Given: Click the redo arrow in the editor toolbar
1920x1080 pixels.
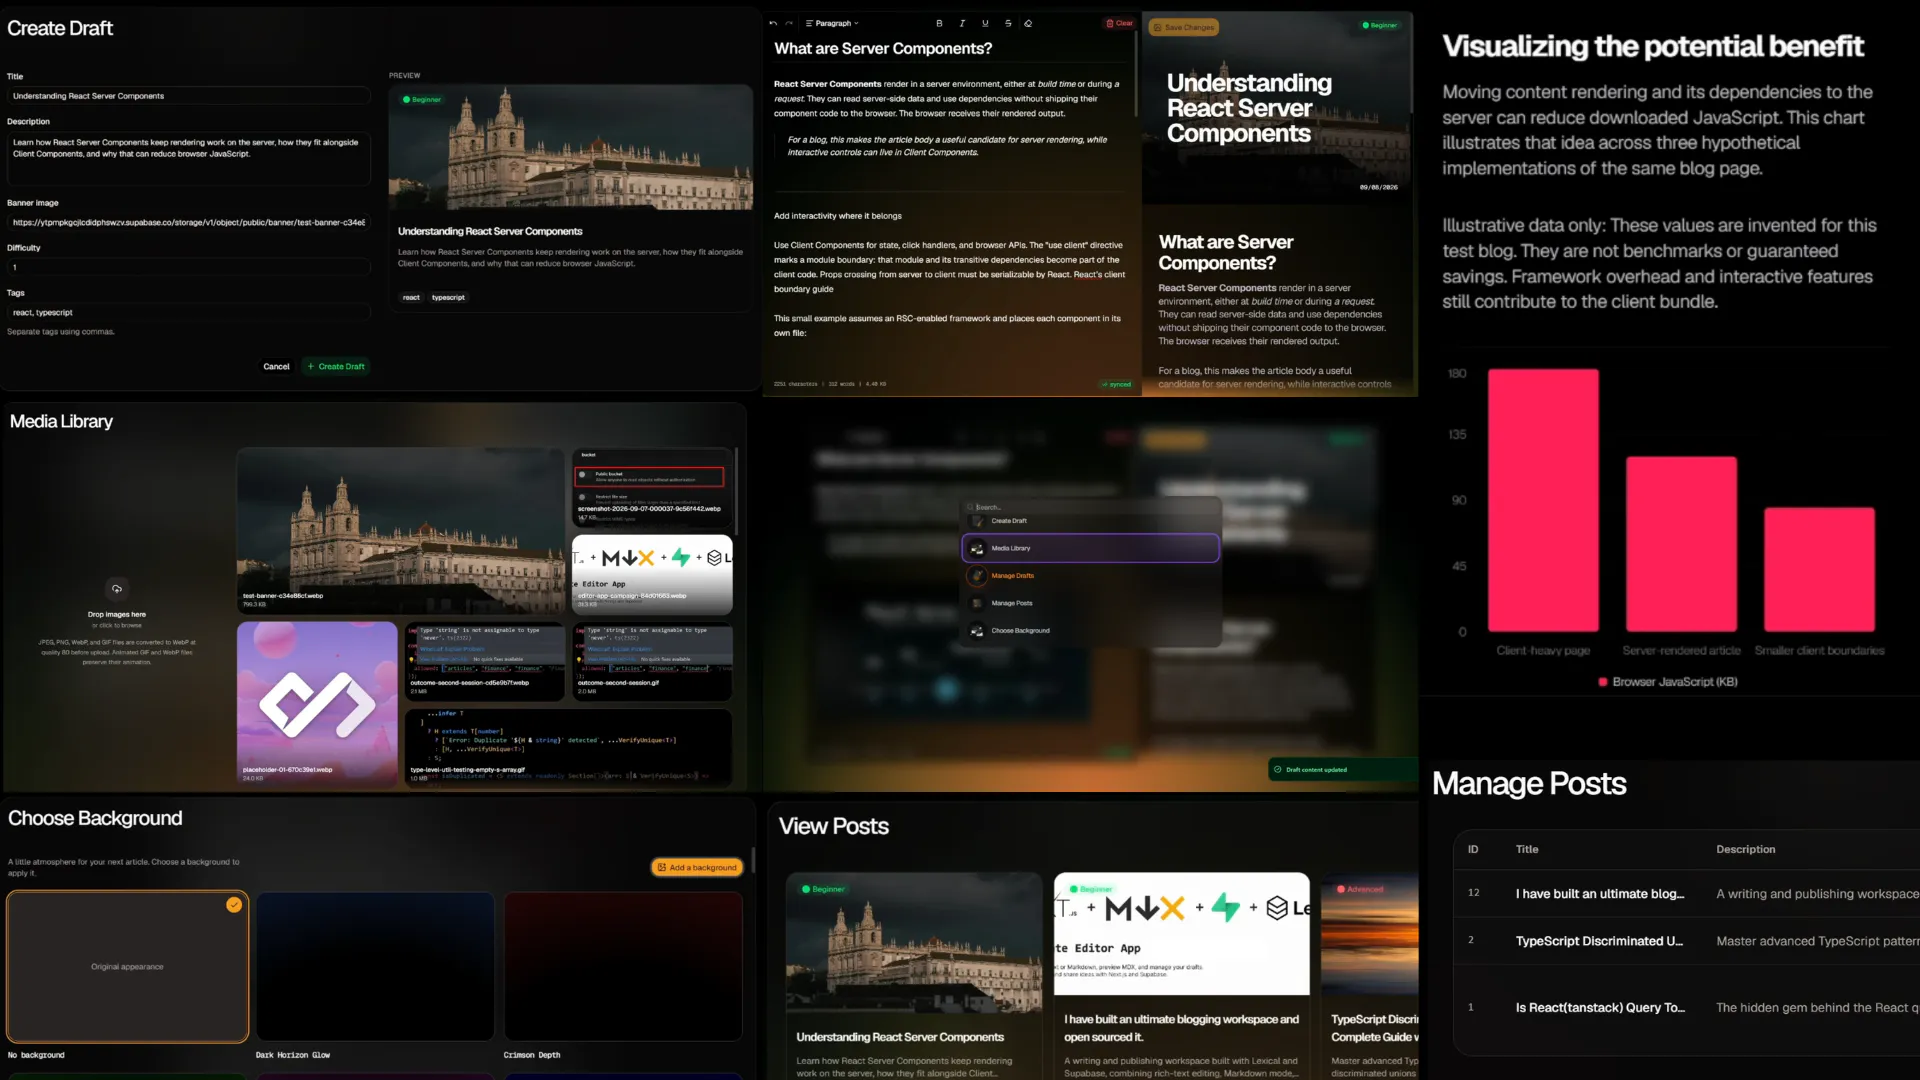Looking at the screenshot, I should [789, 23].
